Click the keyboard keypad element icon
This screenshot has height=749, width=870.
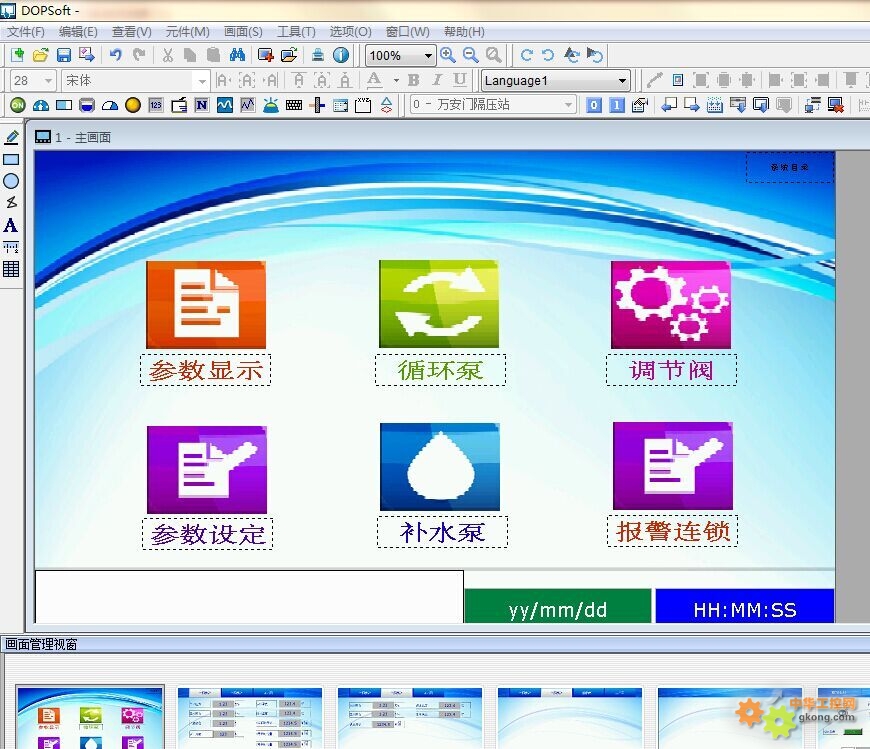(294, 105)
